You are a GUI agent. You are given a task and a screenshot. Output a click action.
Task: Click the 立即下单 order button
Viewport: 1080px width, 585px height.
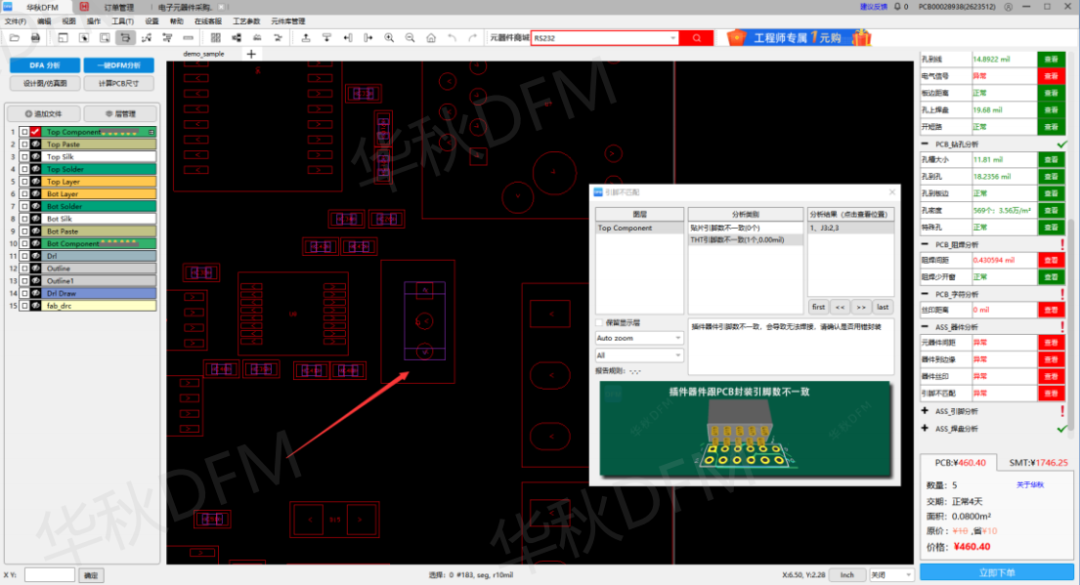point(997,573)
